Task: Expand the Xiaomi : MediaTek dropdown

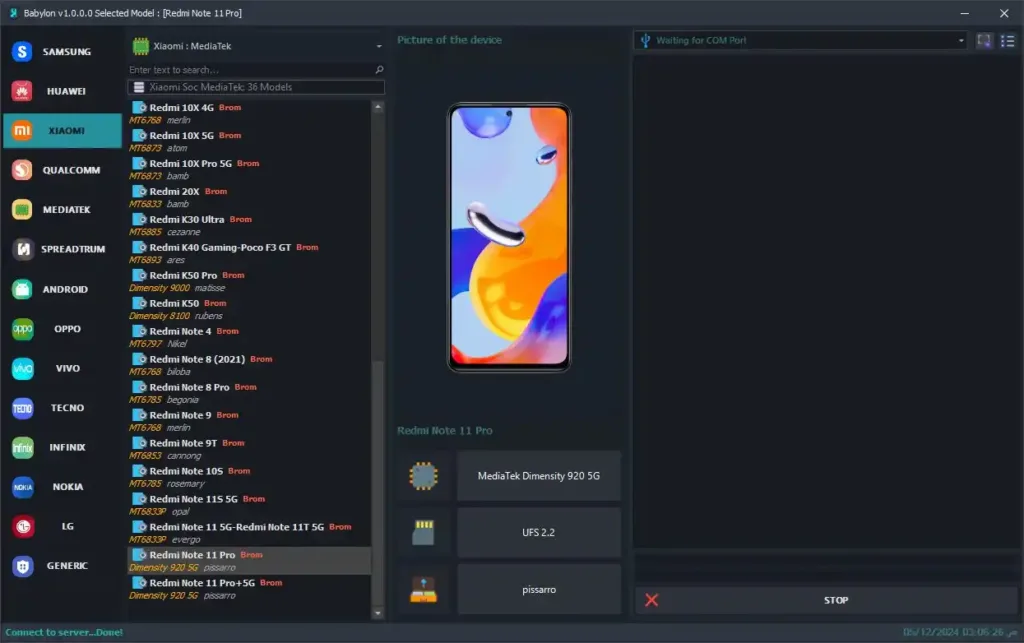Action: pos(379,46)
